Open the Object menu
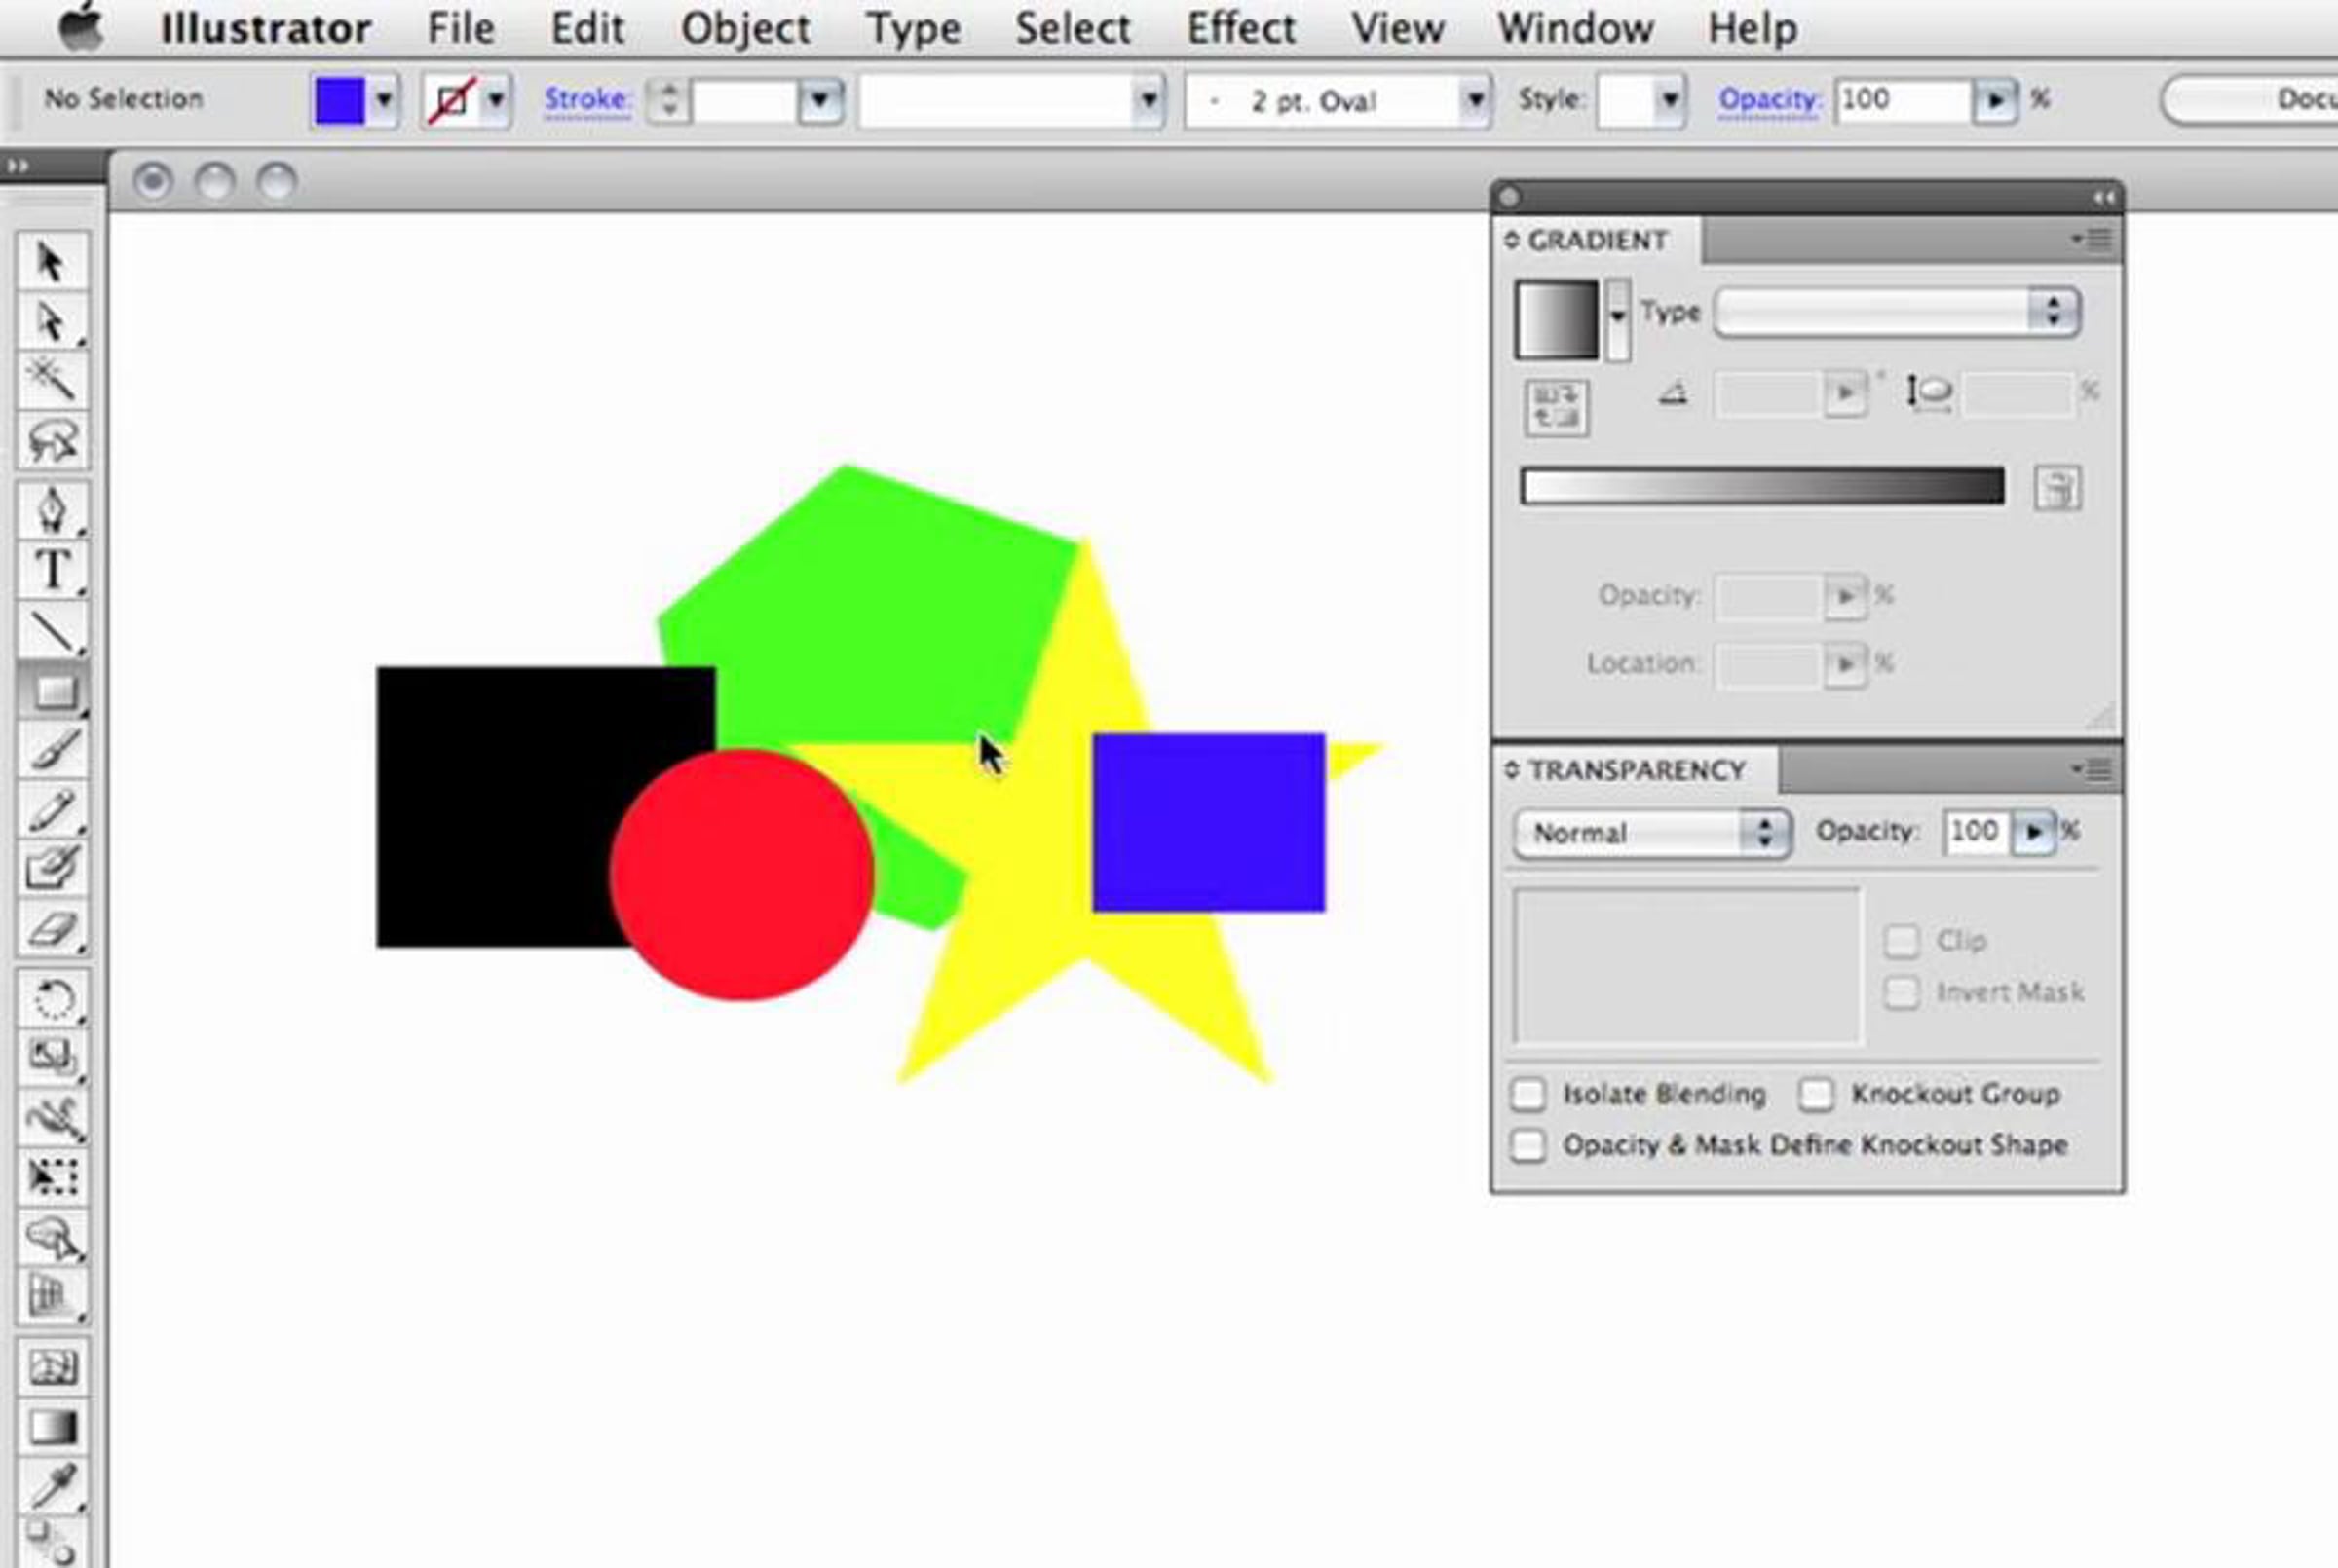The image size is (2338, 1568). 745,28
